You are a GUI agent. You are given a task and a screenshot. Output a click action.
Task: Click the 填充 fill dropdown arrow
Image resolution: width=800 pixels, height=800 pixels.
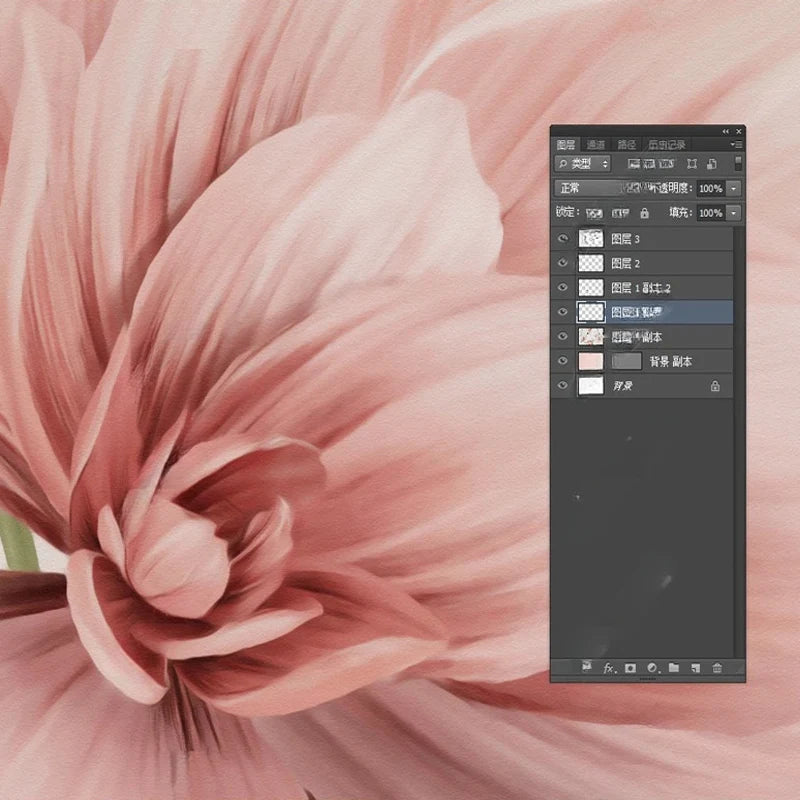tap(735, 213)
